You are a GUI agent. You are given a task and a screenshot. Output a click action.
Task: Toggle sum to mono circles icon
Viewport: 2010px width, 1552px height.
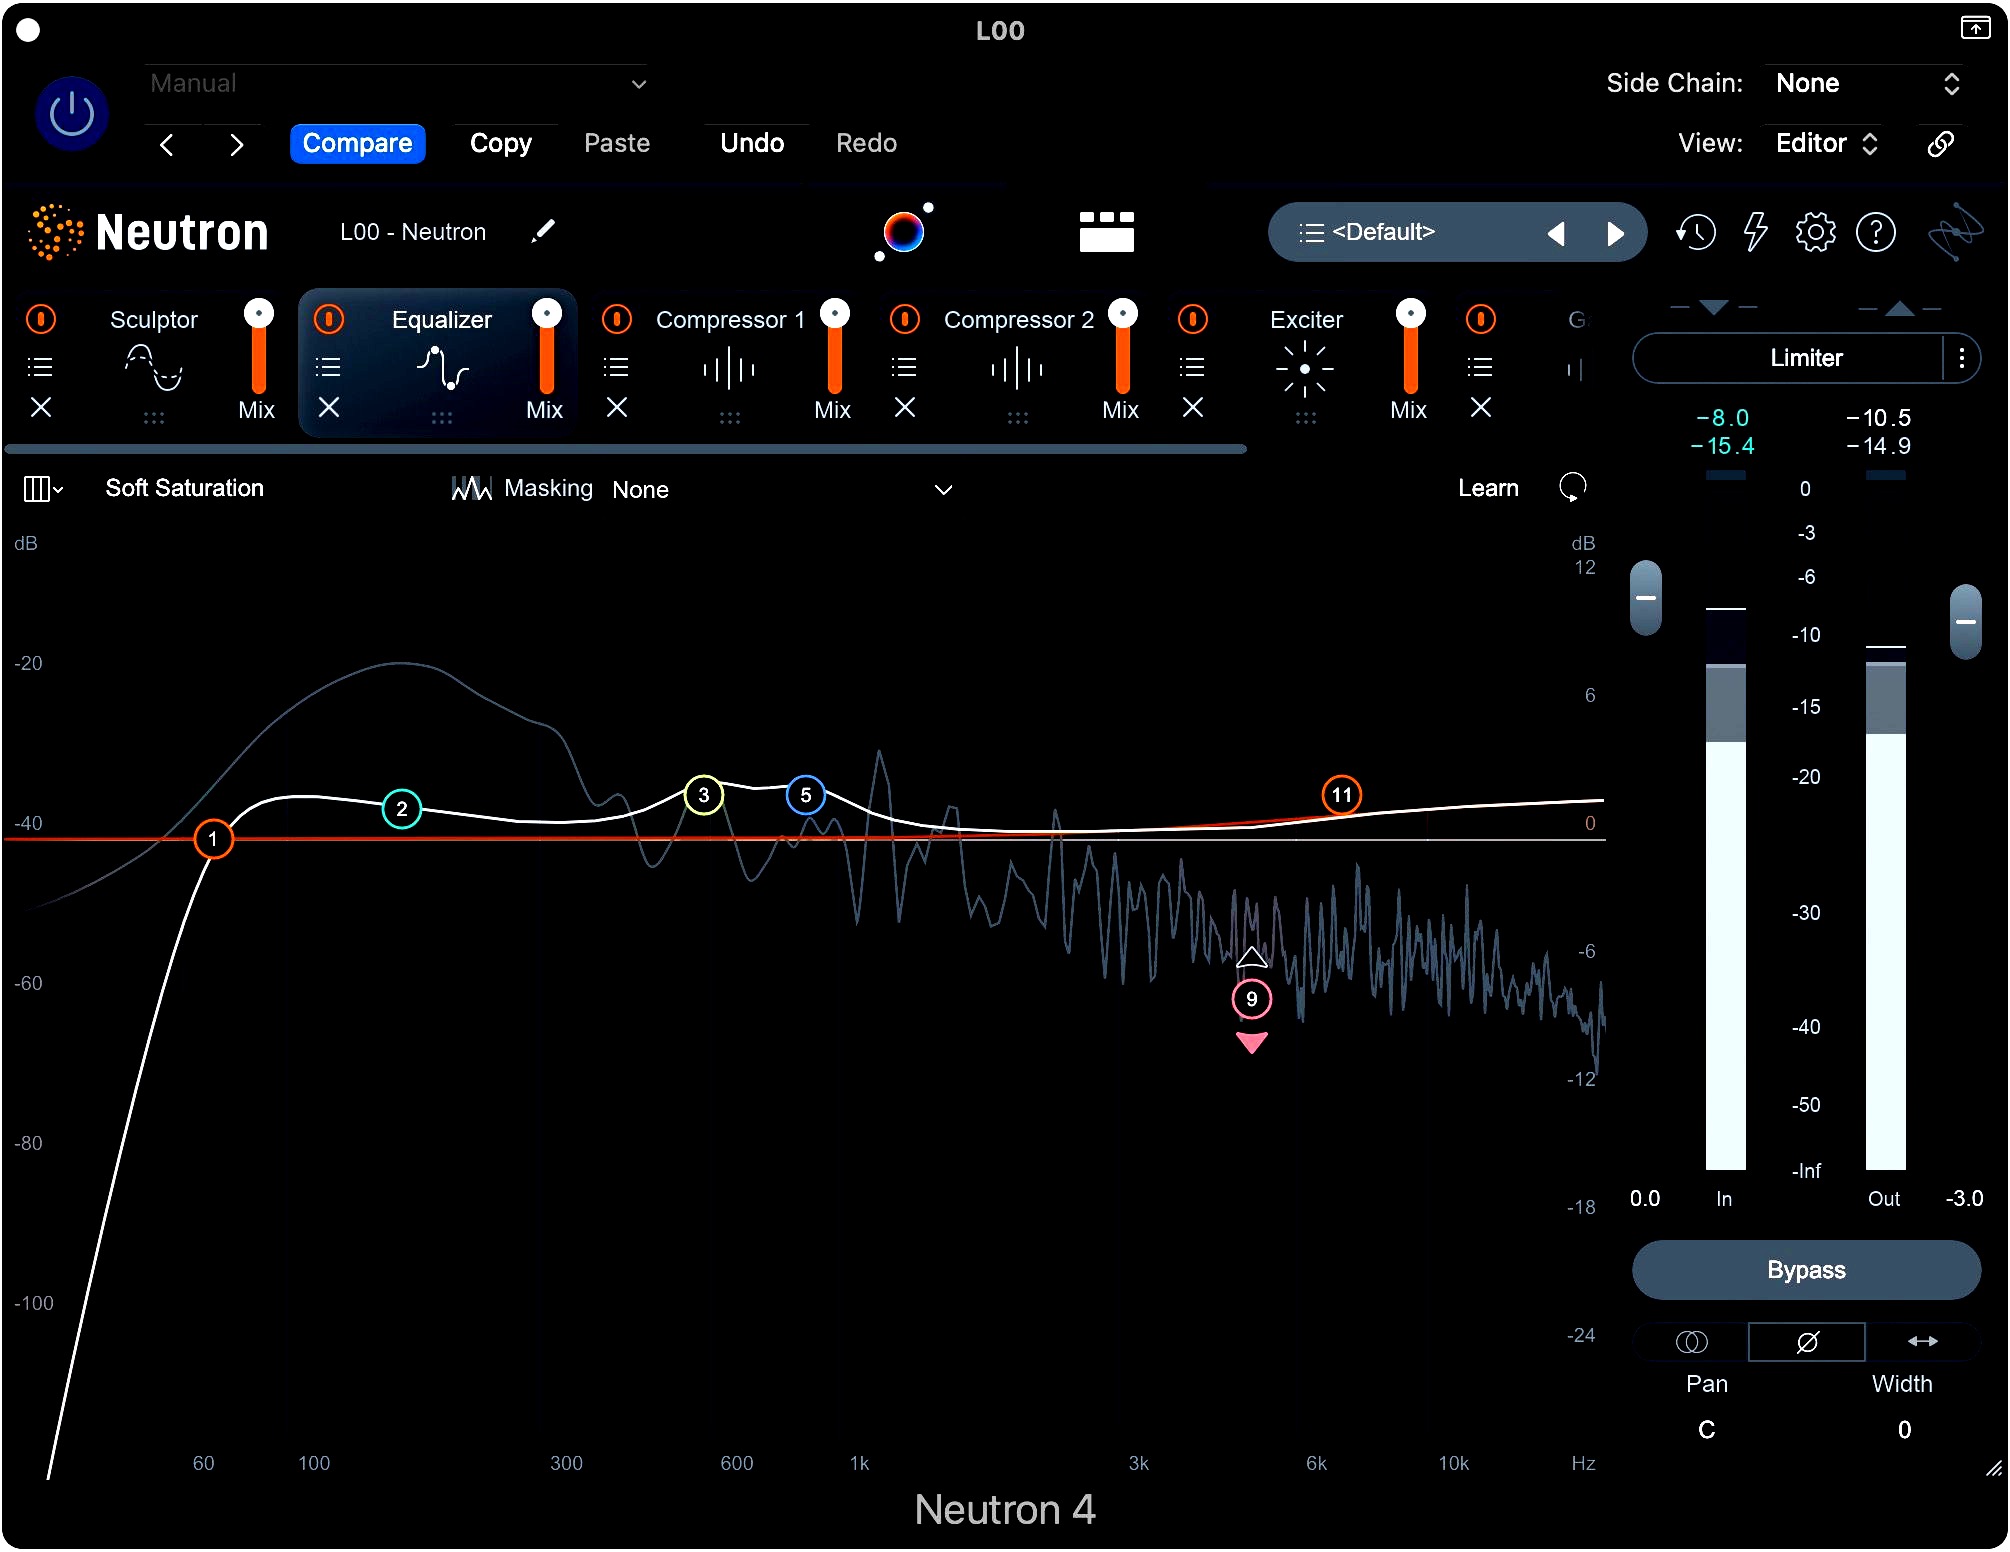1692,1342
